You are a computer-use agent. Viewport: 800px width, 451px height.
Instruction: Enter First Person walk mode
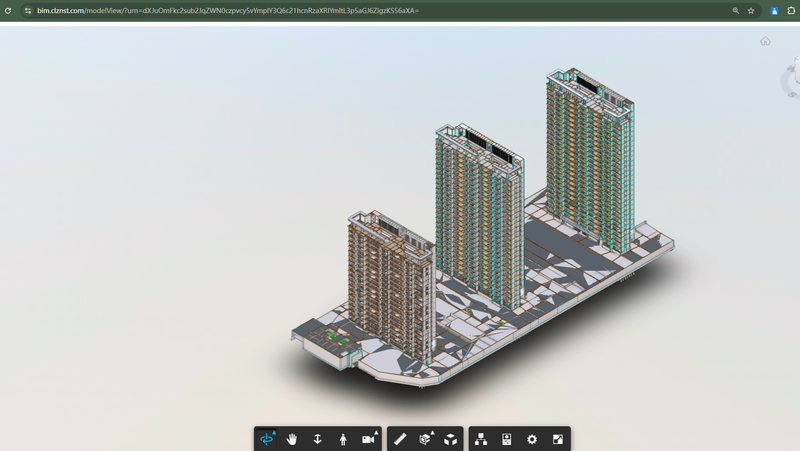(x=343, y=439)
